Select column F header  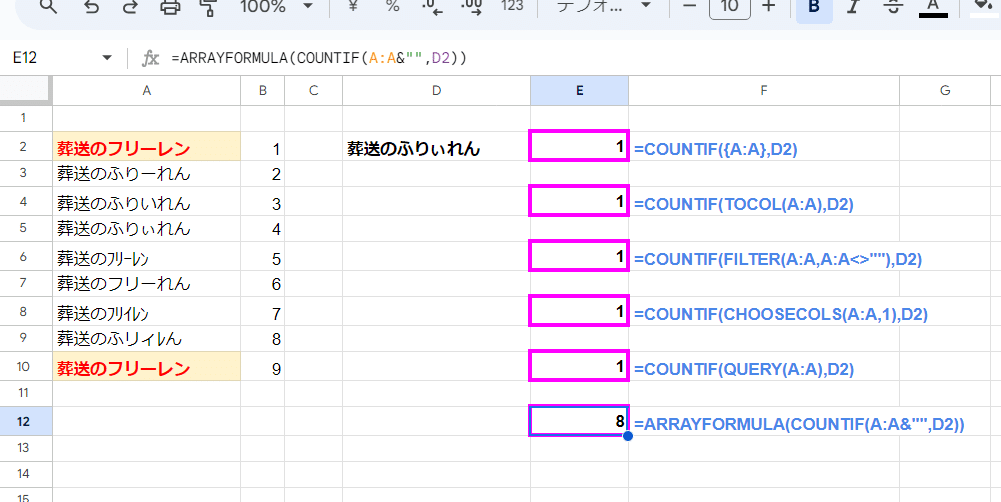click(764, 91)
